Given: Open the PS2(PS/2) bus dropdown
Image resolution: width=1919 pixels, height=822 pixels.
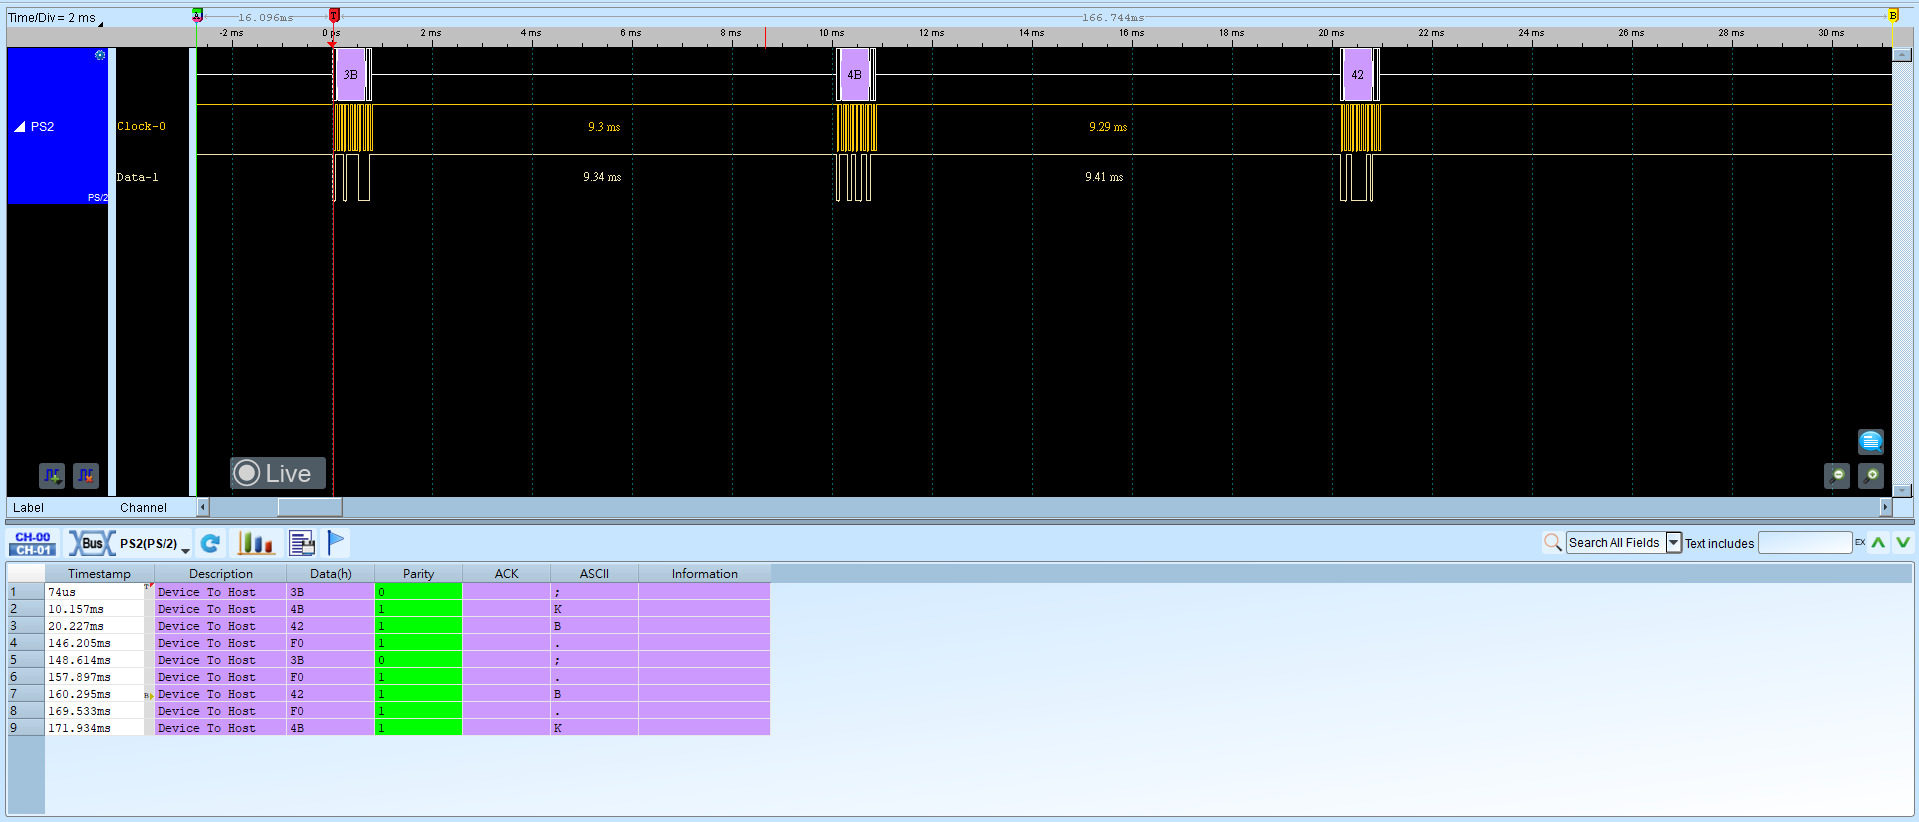Looking at the screenshot, I should [155, 544].
